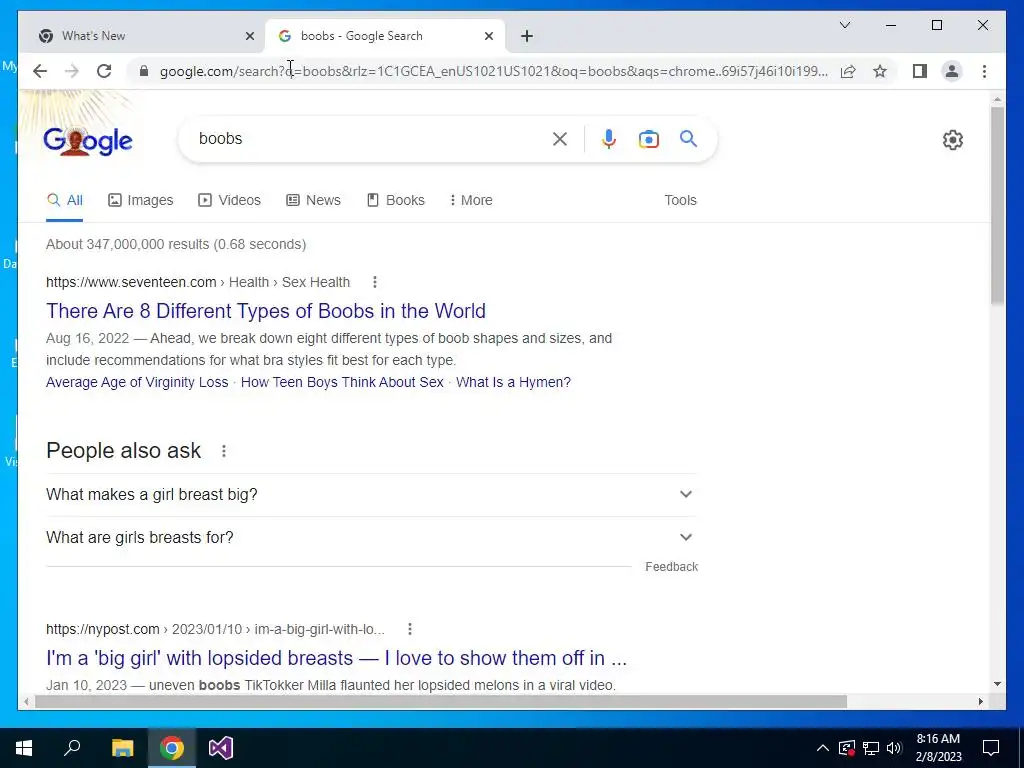Click the address bar URL

pos(494,71)
